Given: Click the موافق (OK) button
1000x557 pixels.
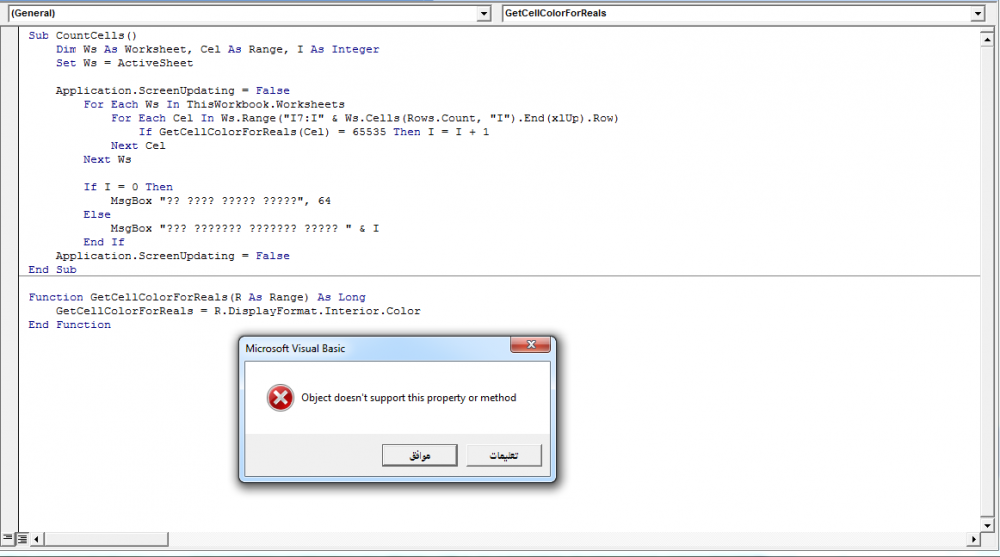Looking at the screenshot, I should [420, 455].
